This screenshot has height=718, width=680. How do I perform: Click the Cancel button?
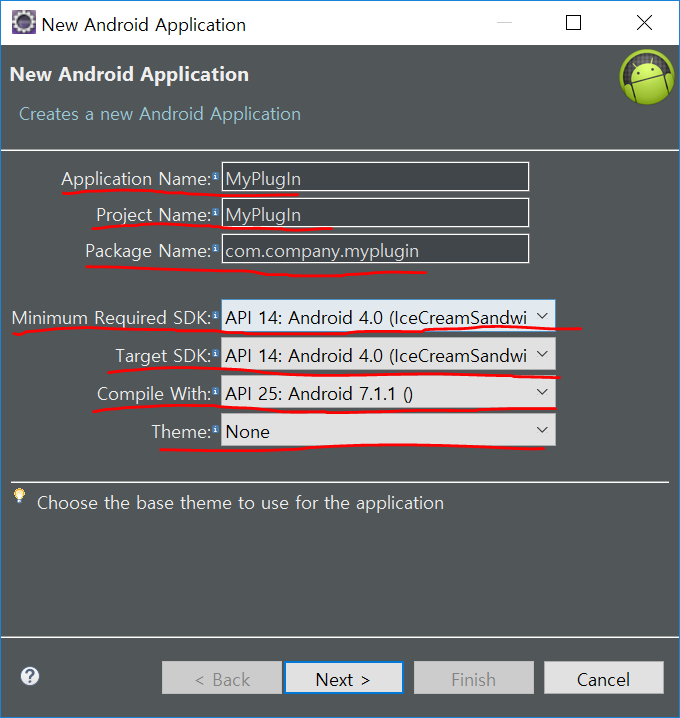604,678
